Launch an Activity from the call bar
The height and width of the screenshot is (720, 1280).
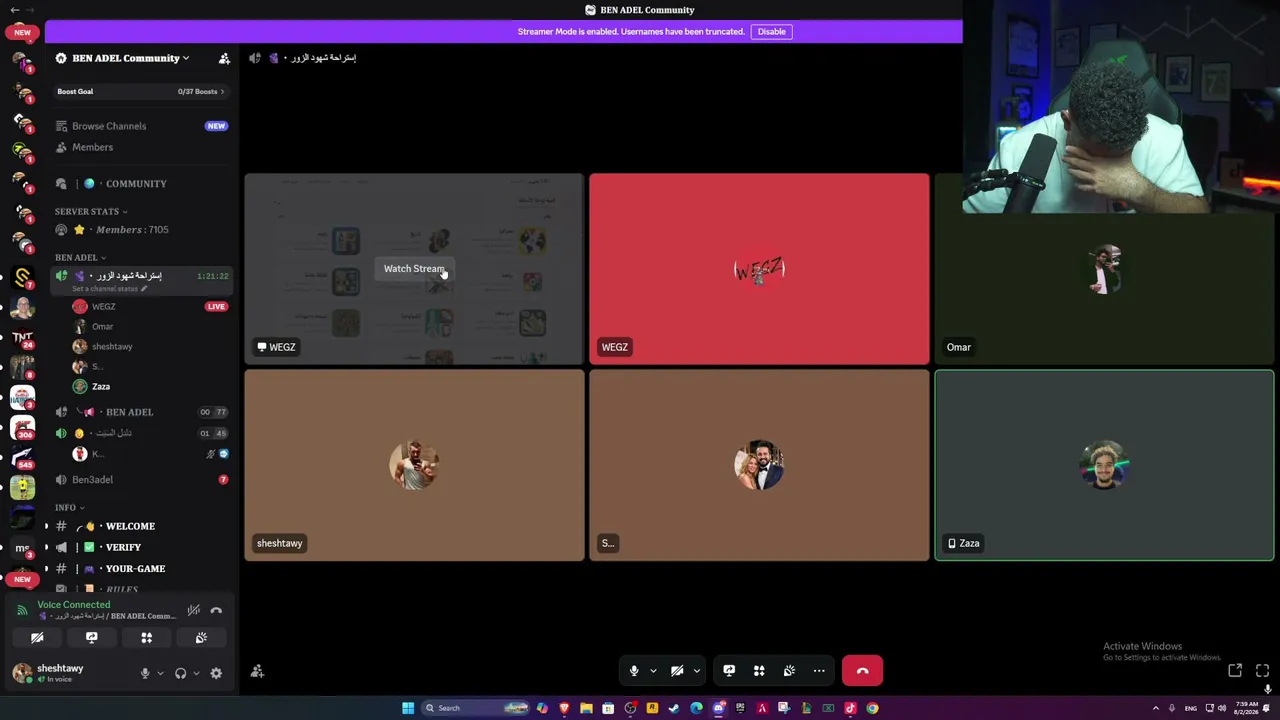[x=759, y=671]
